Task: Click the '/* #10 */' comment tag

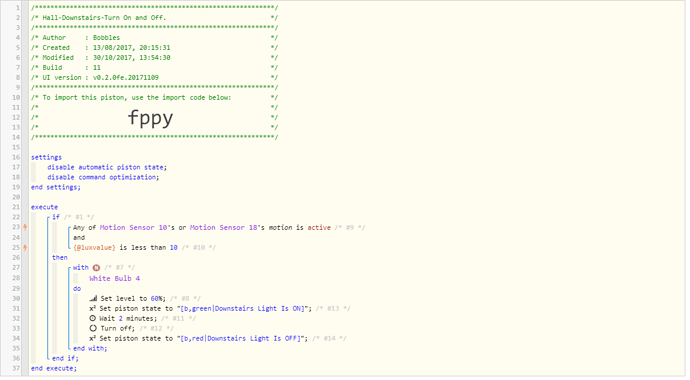Action: click(x=198, y=248)
